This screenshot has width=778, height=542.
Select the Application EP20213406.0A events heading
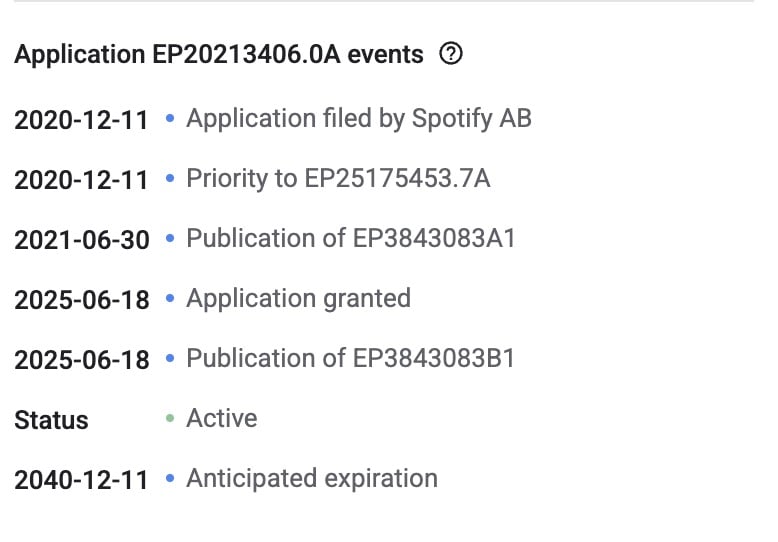click(x=219, y=54)
